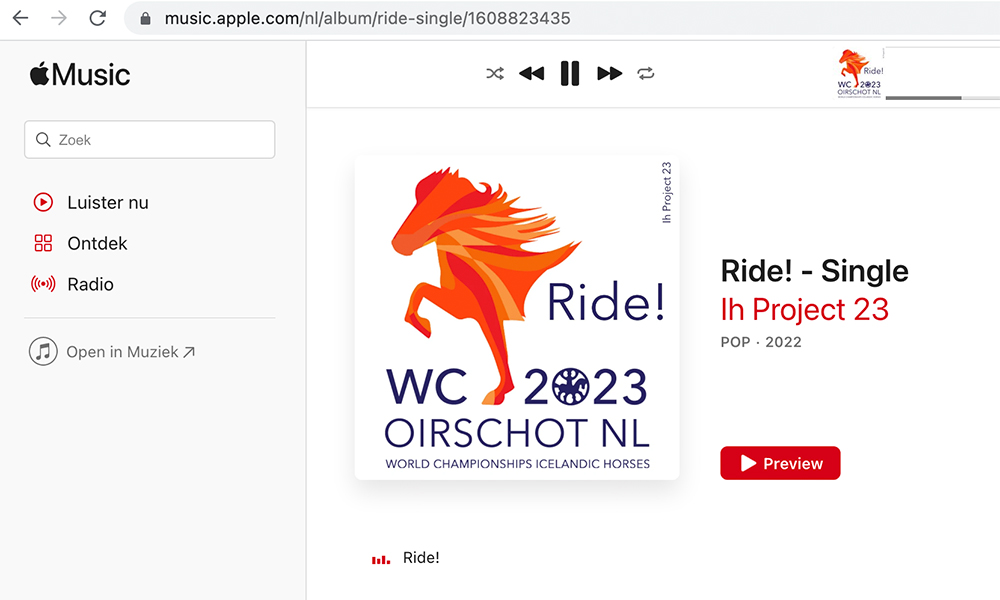Go back with the browser back arrow
Viewport: 1000px width, 600px height.
point(20,18)
